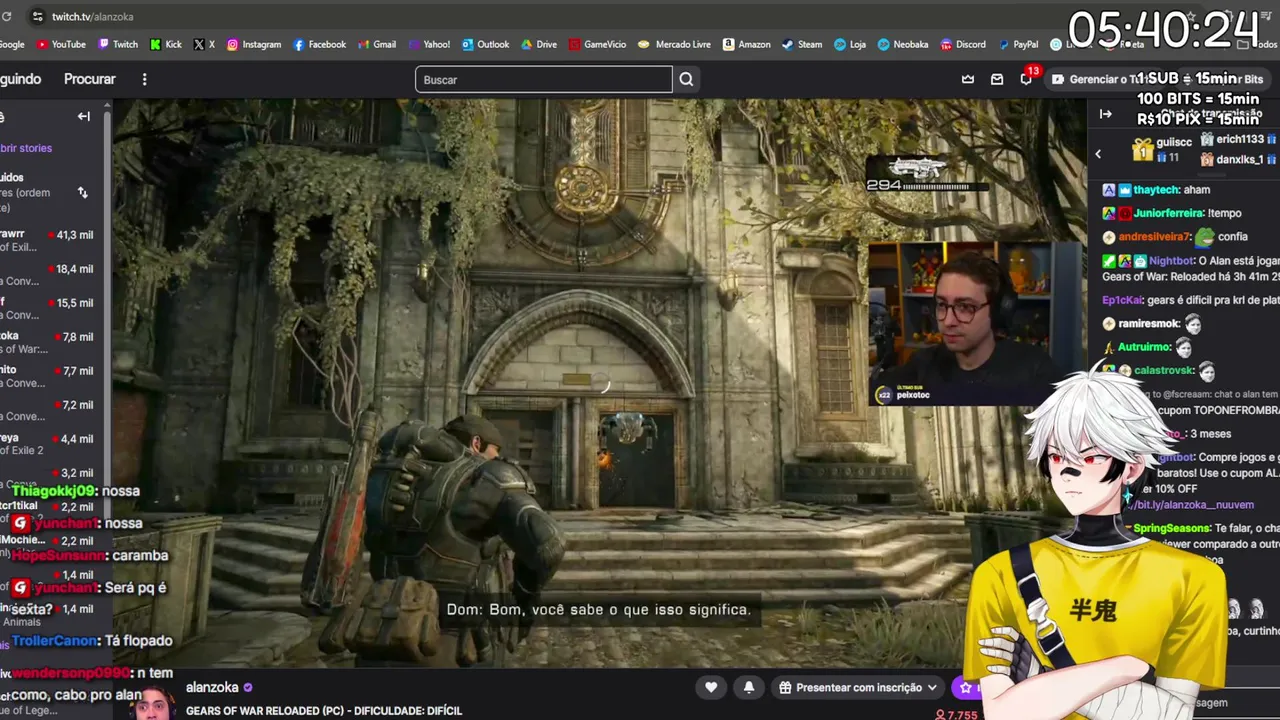Toggle sort order of followed channels
The image size is (1280, 720).
83,192
